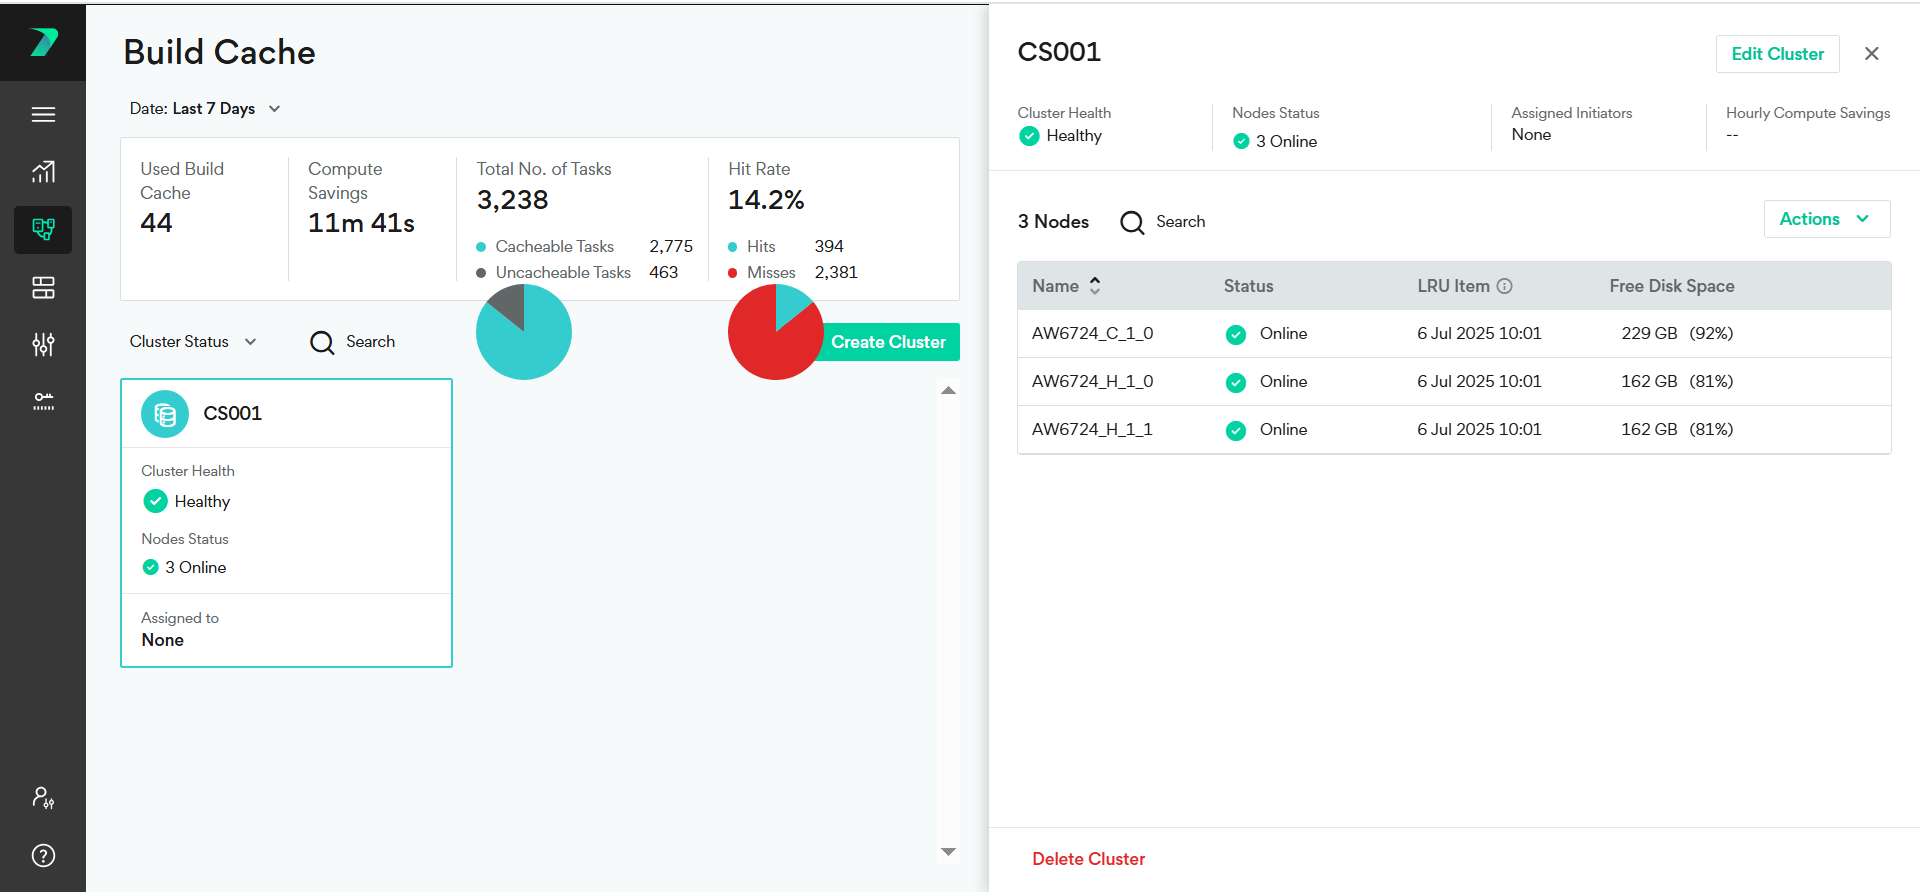Expand the Date Last 7 Days dropdown

point(205,109)
